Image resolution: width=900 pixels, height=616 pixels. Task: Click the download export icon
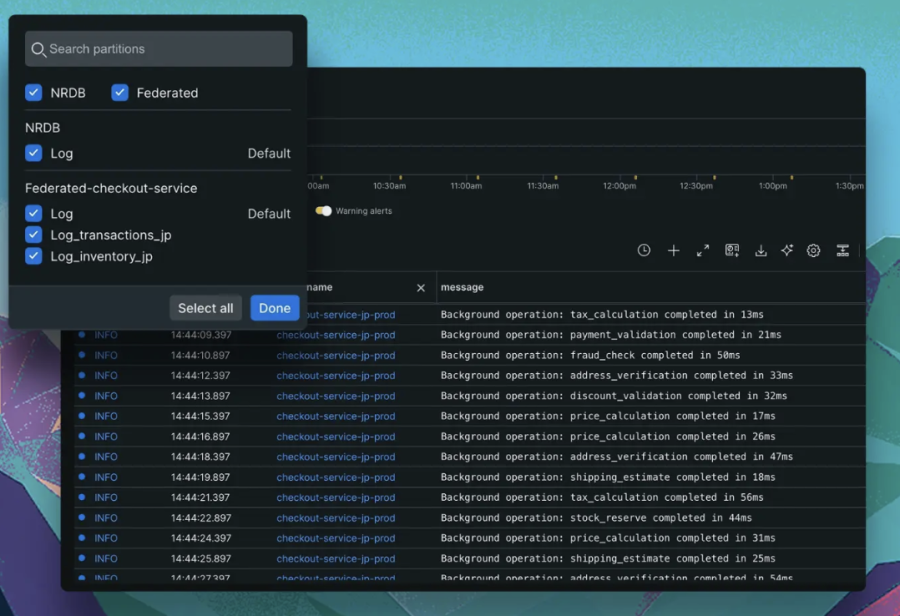point(761,250)
